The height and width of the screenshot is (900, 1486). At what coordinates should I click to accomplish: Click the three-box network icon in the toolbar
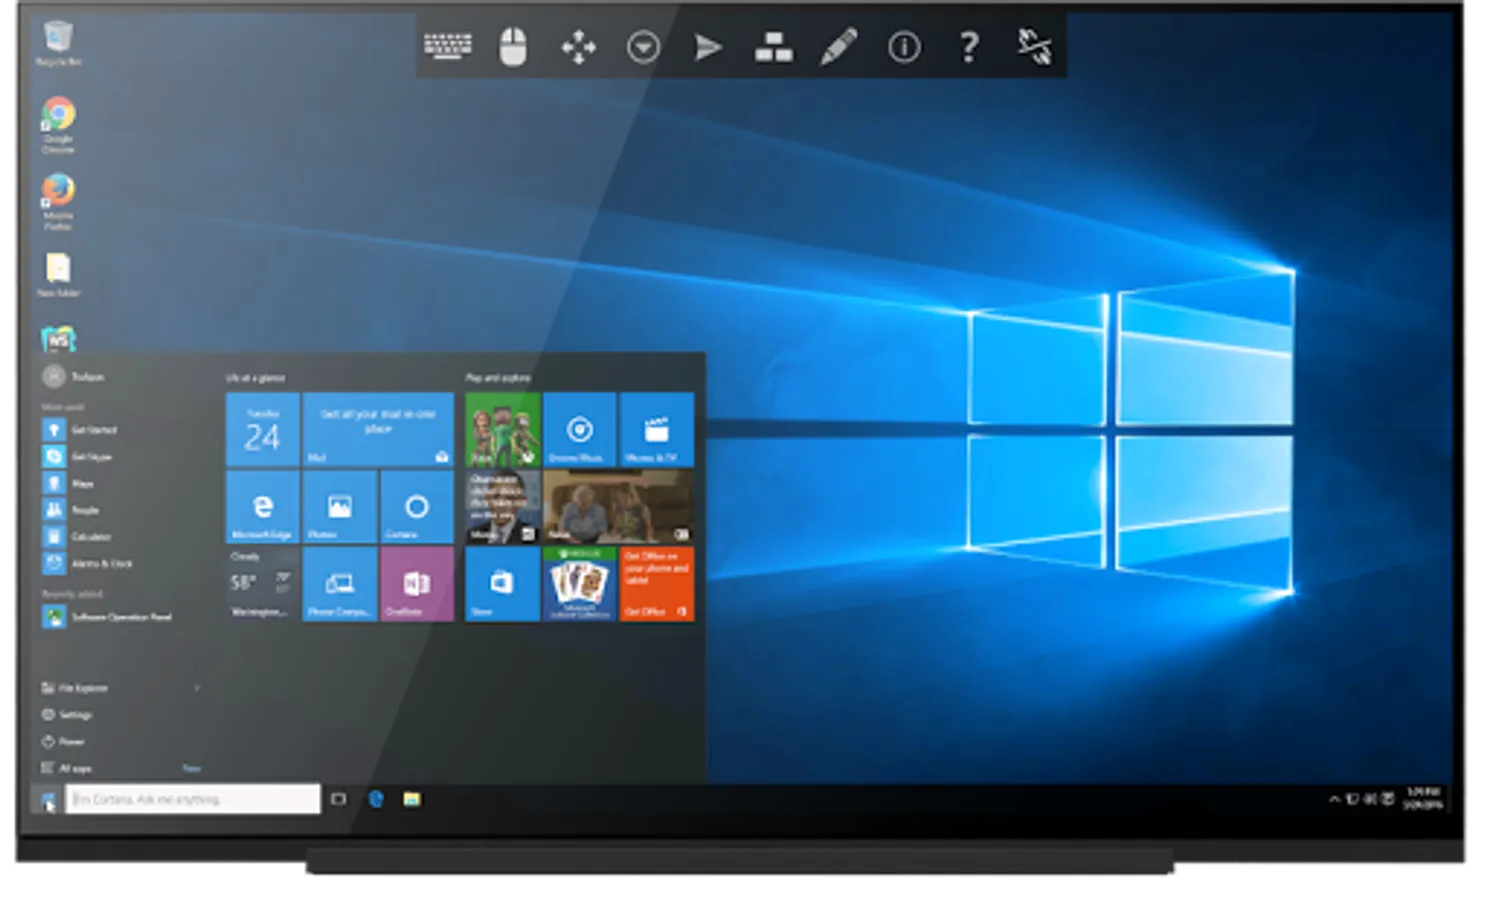pos(773,47)
